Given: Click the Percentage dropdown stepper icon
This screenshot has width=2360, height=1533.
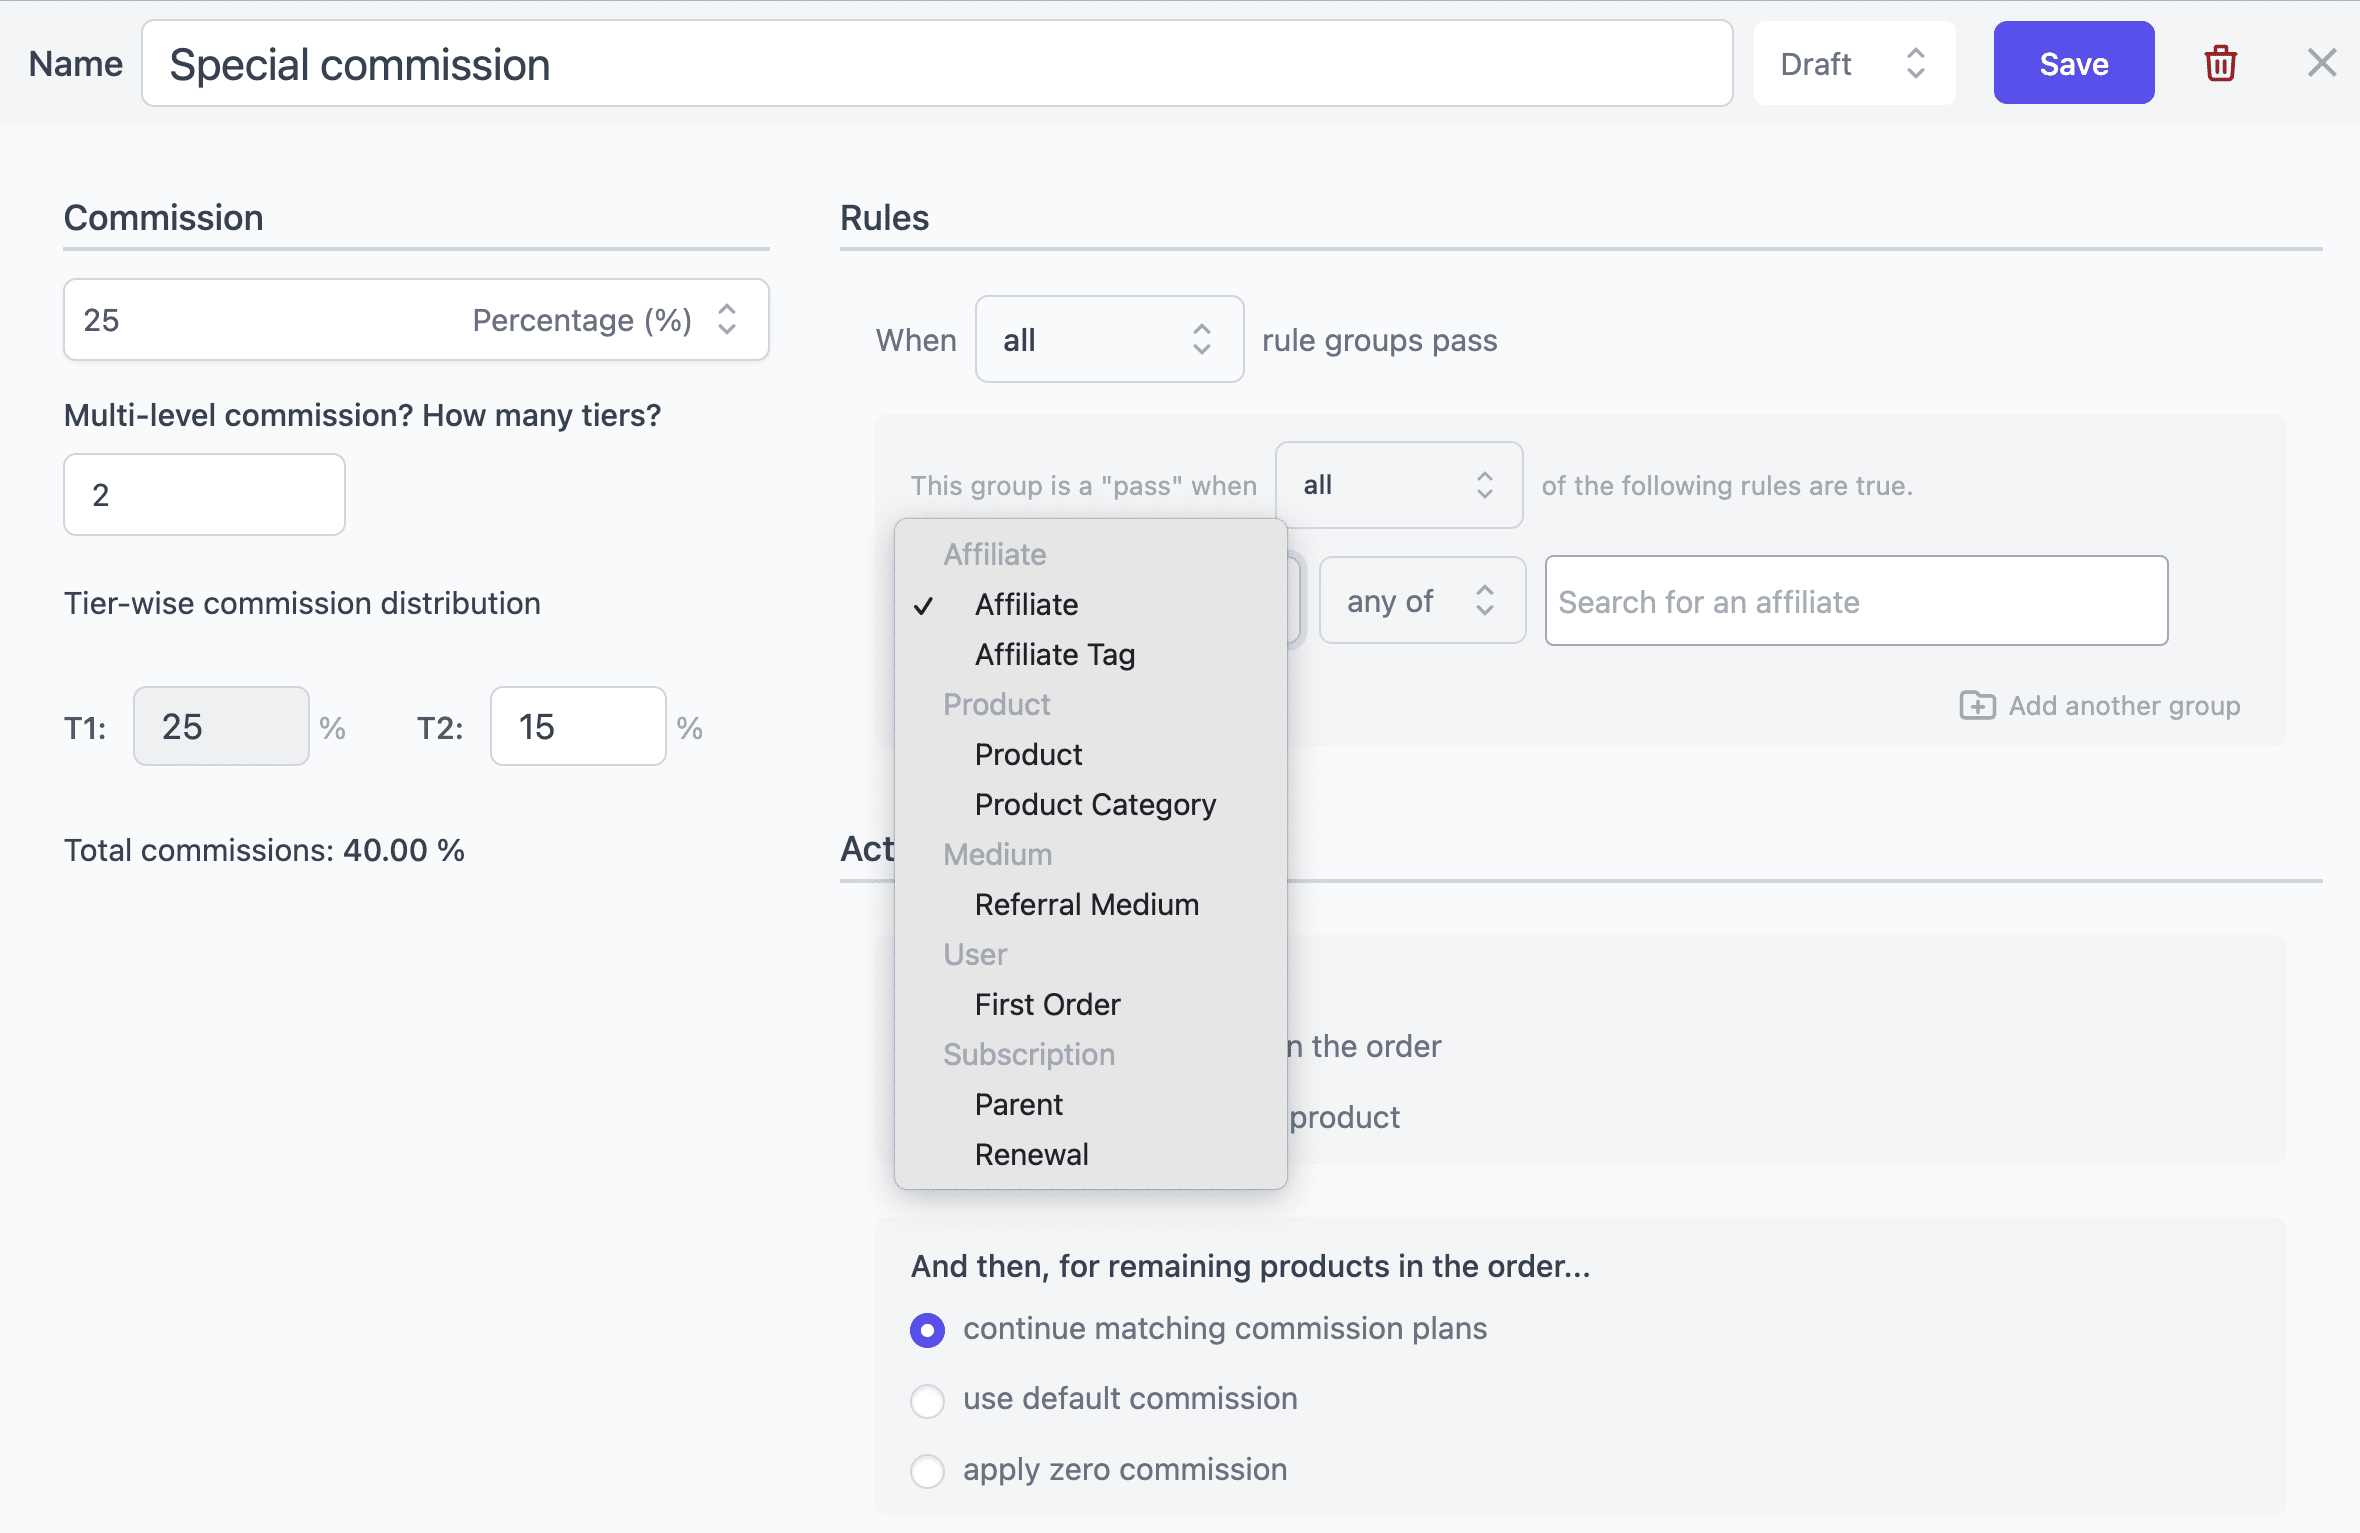Looking at the screenshot, I should pos(733,320).
